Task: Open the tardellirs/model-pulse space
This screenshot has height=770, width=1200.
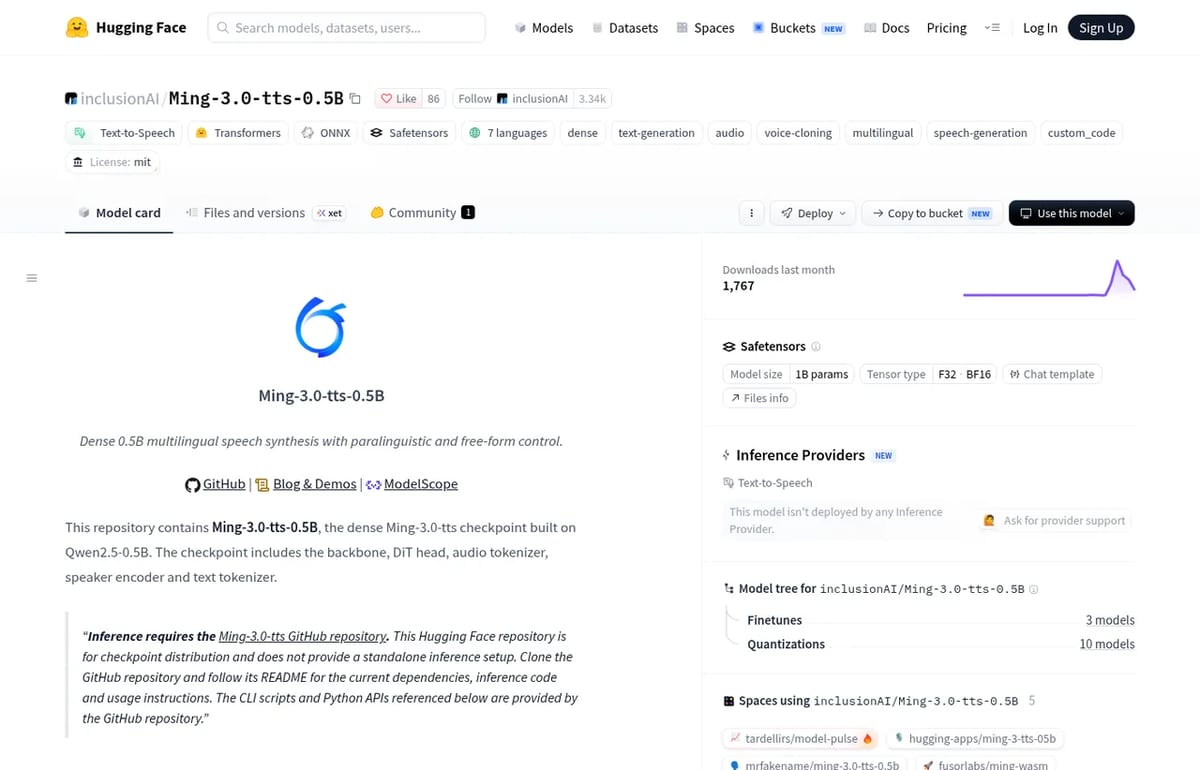Action: tap(801, 739)
